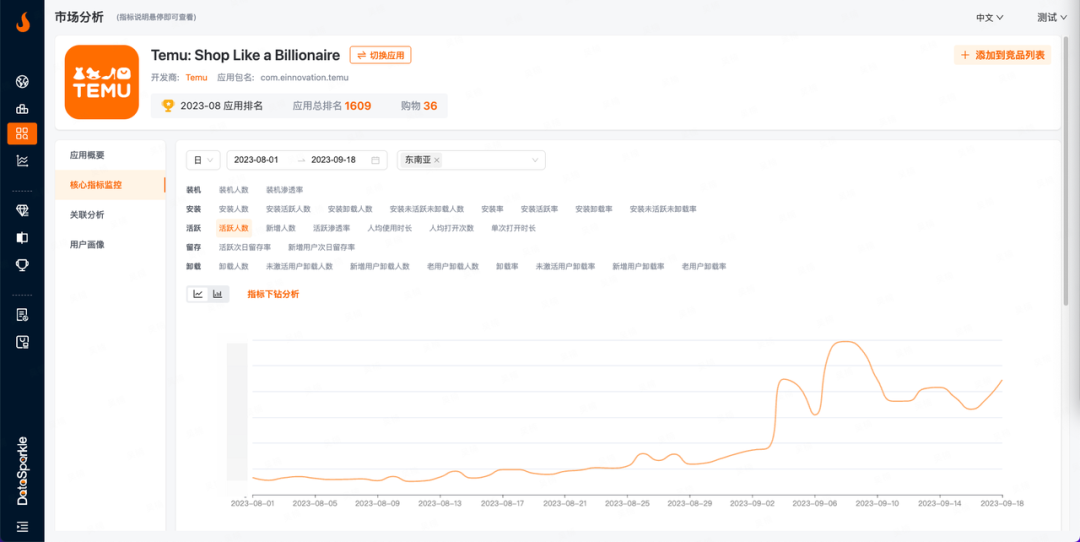
Task: Open the diamond sidebar icon
Action: point(22,211)
